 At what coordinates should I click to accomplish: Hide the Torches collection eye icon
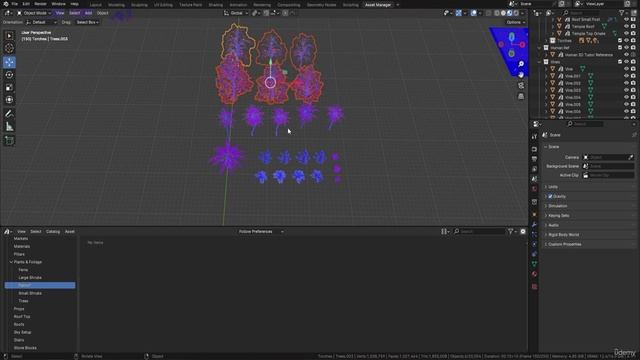click(x=626, y=41)
